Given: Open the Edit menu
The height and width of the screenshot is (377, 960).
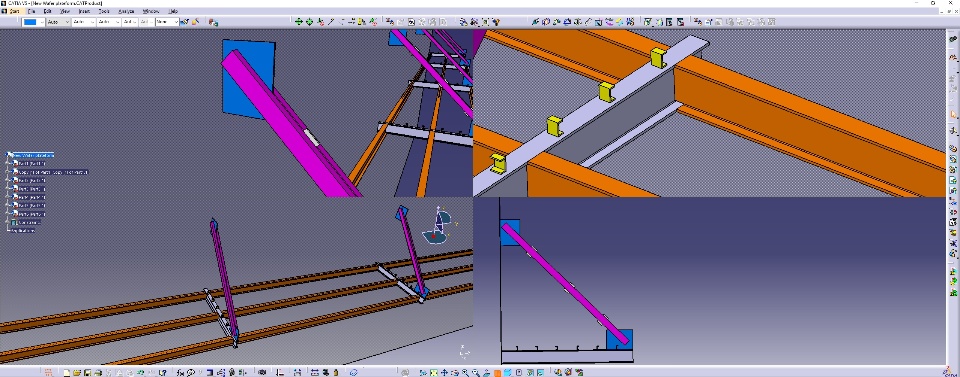Looking at the screenshot, I should click(x=47, y=11).
